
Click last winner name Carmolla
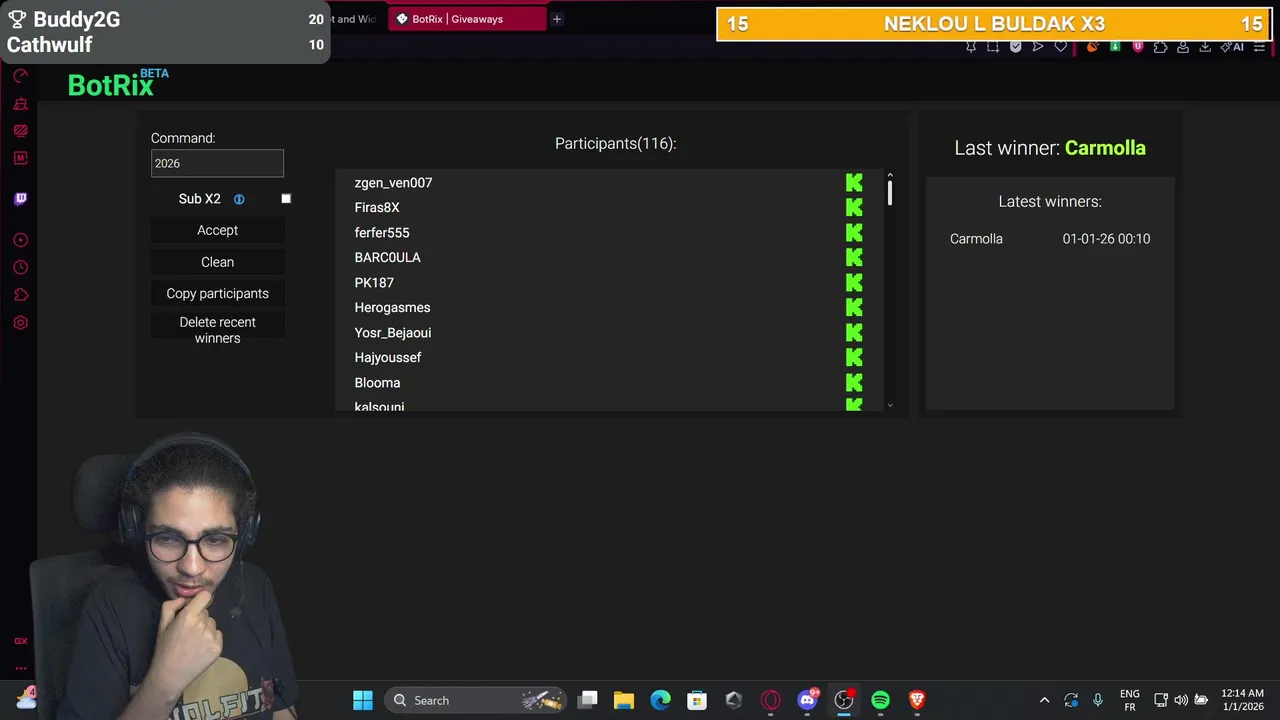(1105, 148)
